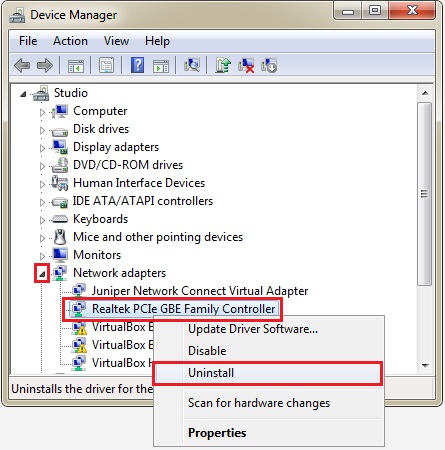Click the Disable device down-arrow icon
Screen dimensions: 445x450
click(x=269, y=65)
